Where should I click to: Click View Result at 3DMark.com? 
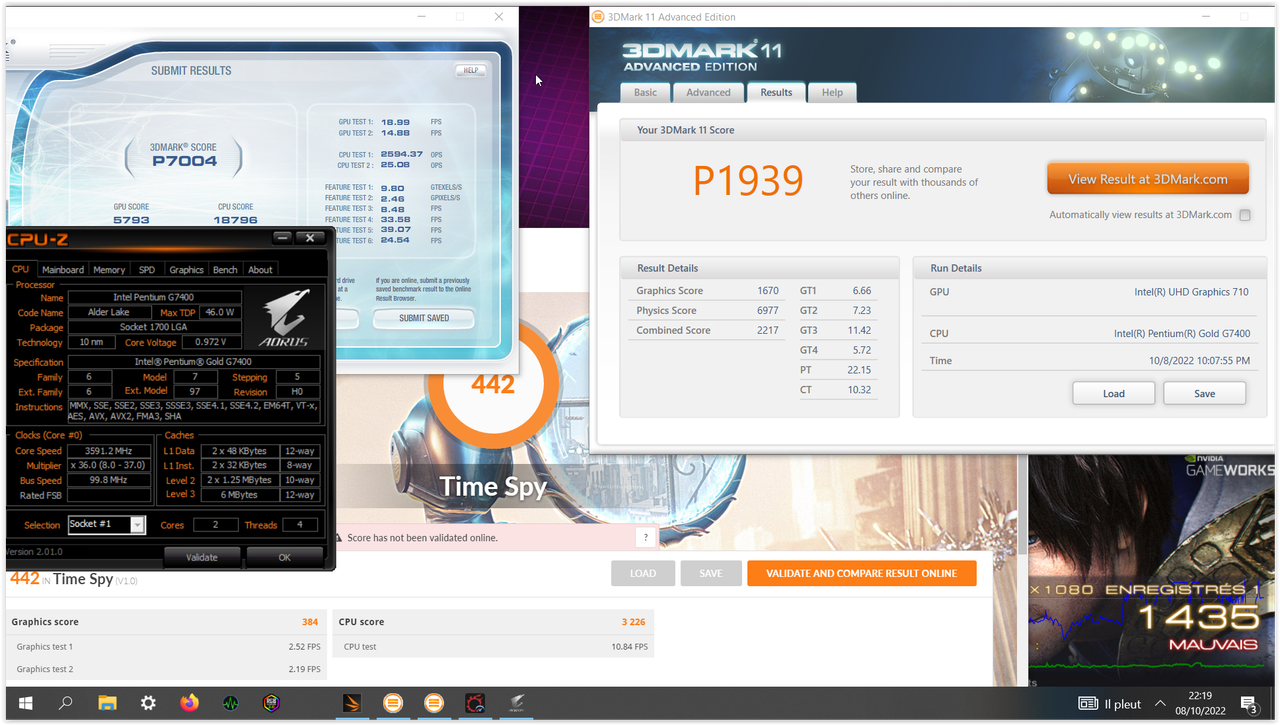pos(1148,179)
